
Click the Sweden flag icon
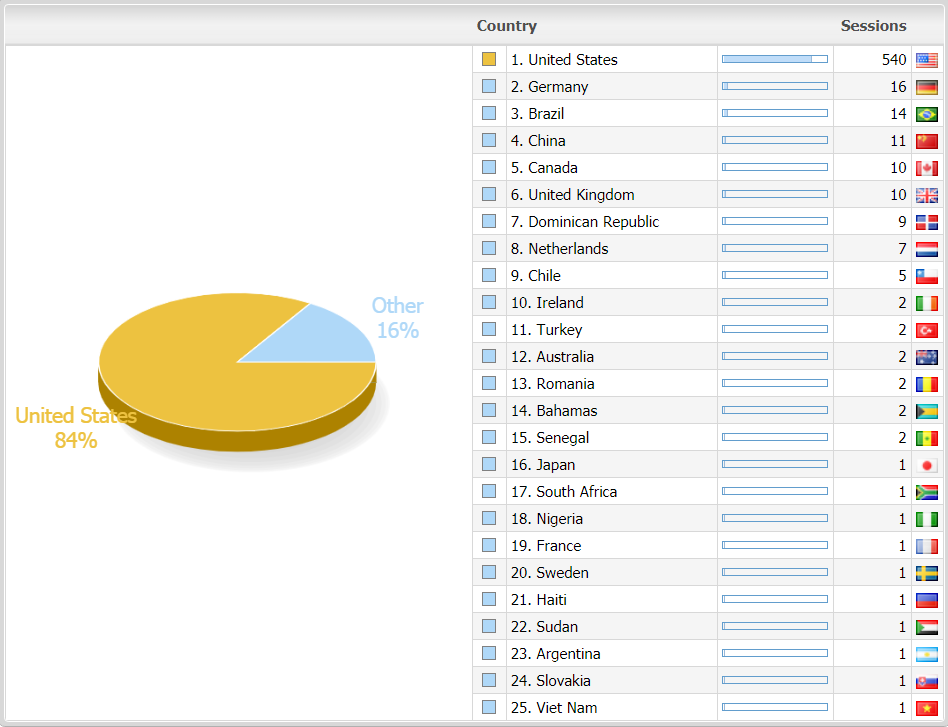926,573
